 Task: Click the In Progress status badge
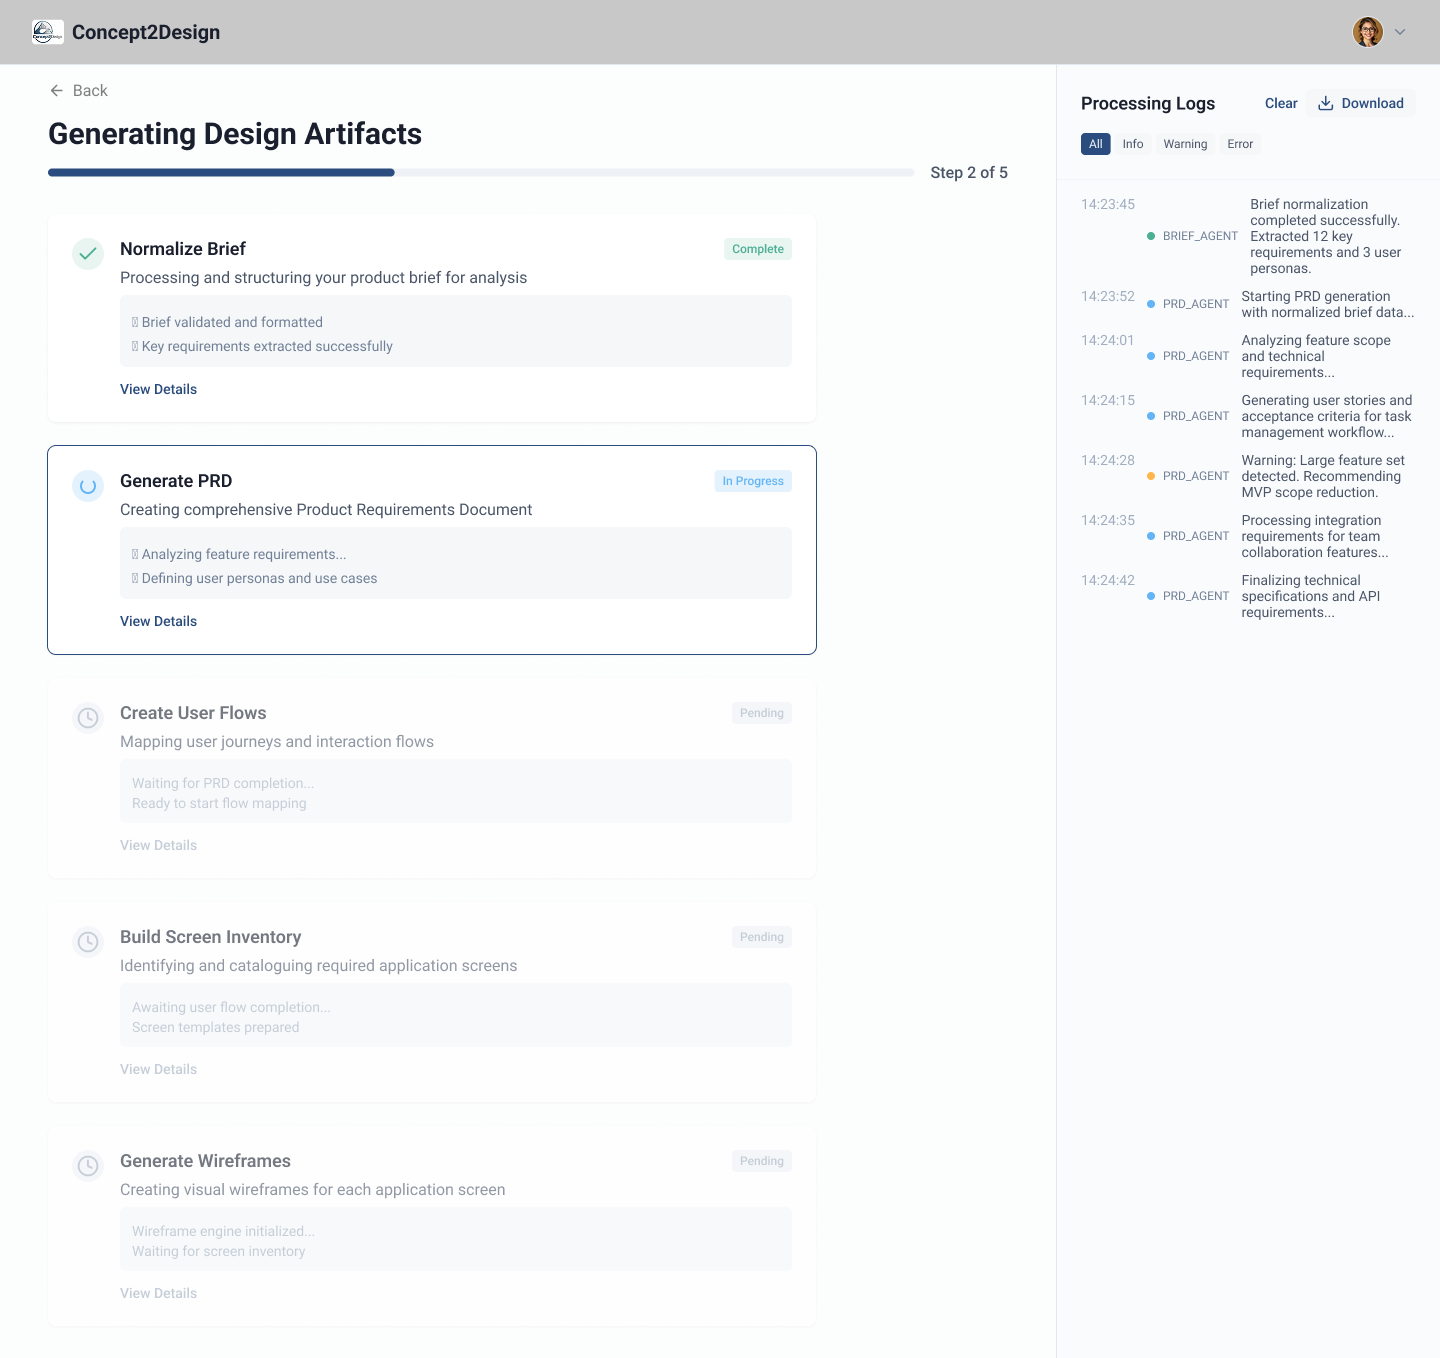[x=753, y=481]
